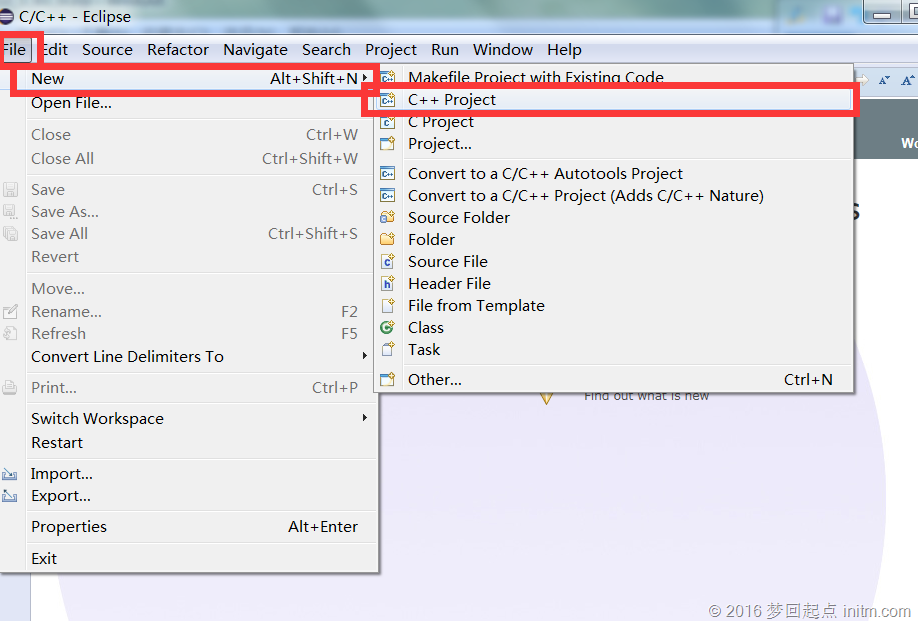Click the Export icon
Image resolution: width=918 pixels, height=621 pixels.
[x=10, y=496]
